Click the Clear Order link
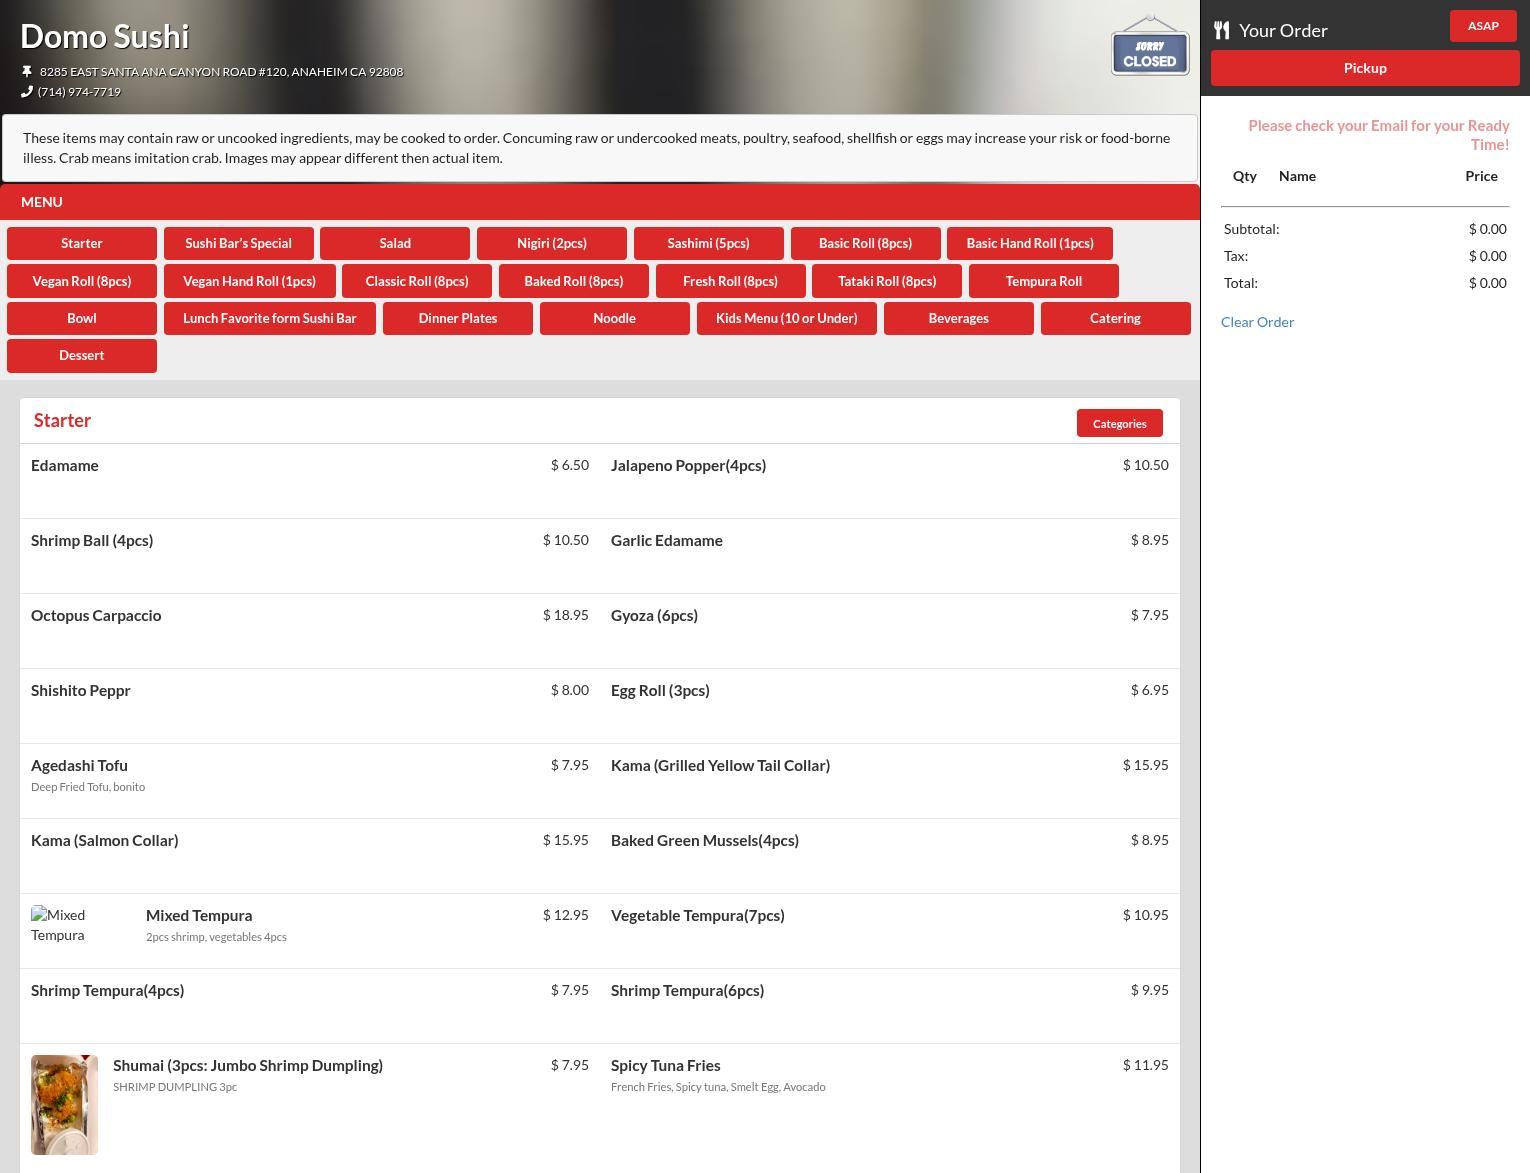This screenshot has height=1173, width=1530. 1257,322
